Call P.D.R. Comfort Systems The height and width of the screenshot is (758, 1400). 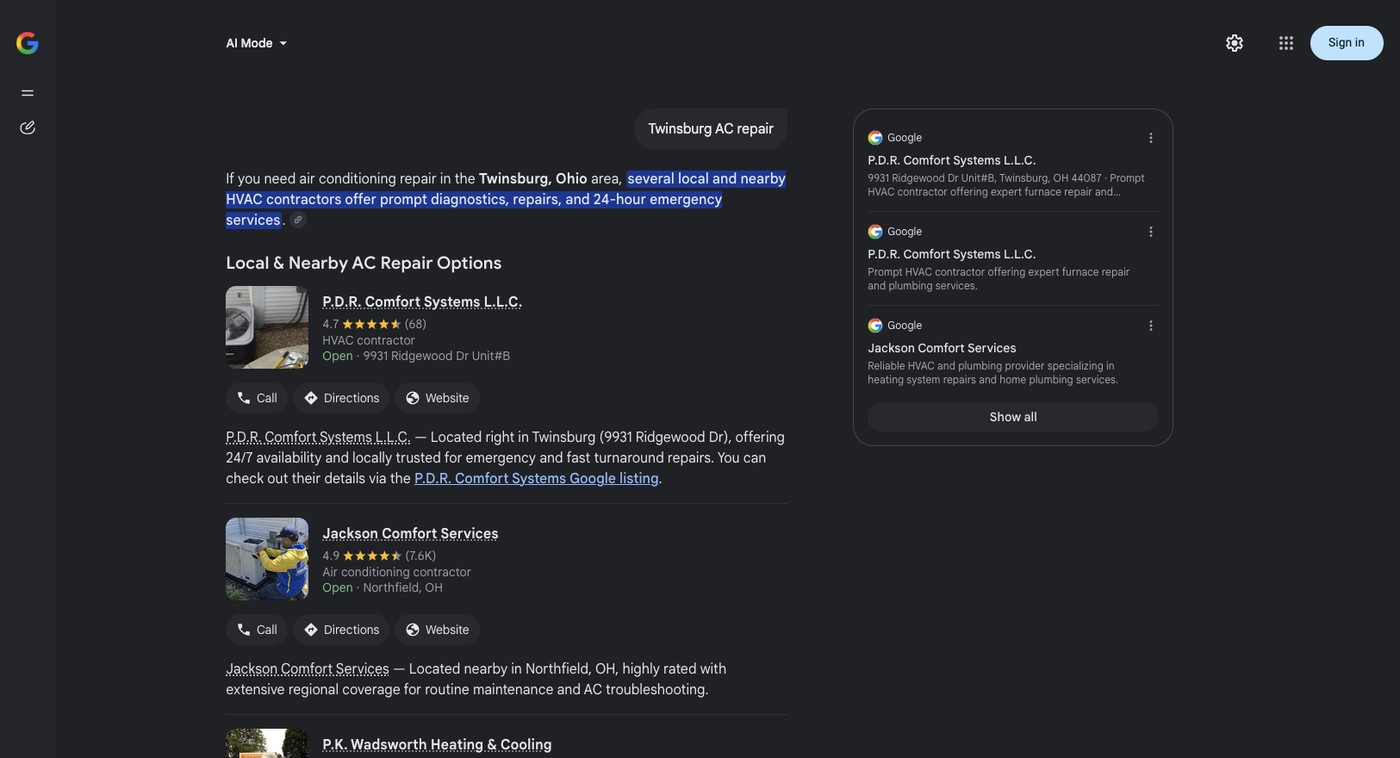coord(257,398)
